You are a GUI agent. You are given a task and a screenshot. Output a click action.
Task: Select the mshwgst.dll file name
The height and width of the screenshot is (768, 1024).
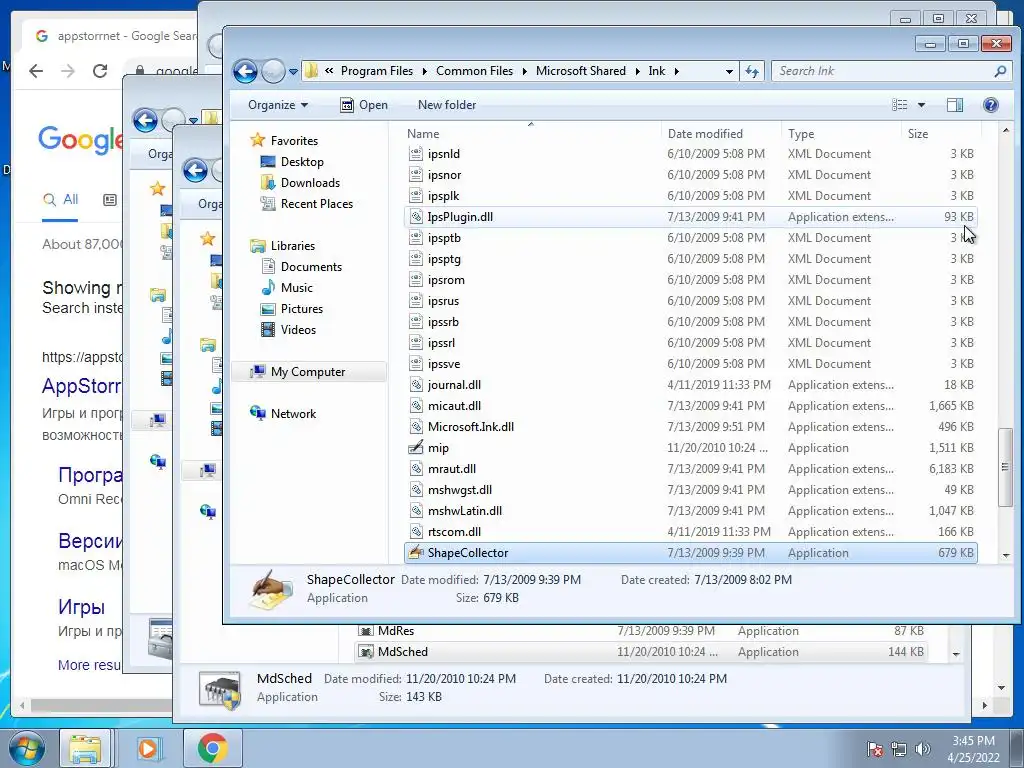click(460, 490)
